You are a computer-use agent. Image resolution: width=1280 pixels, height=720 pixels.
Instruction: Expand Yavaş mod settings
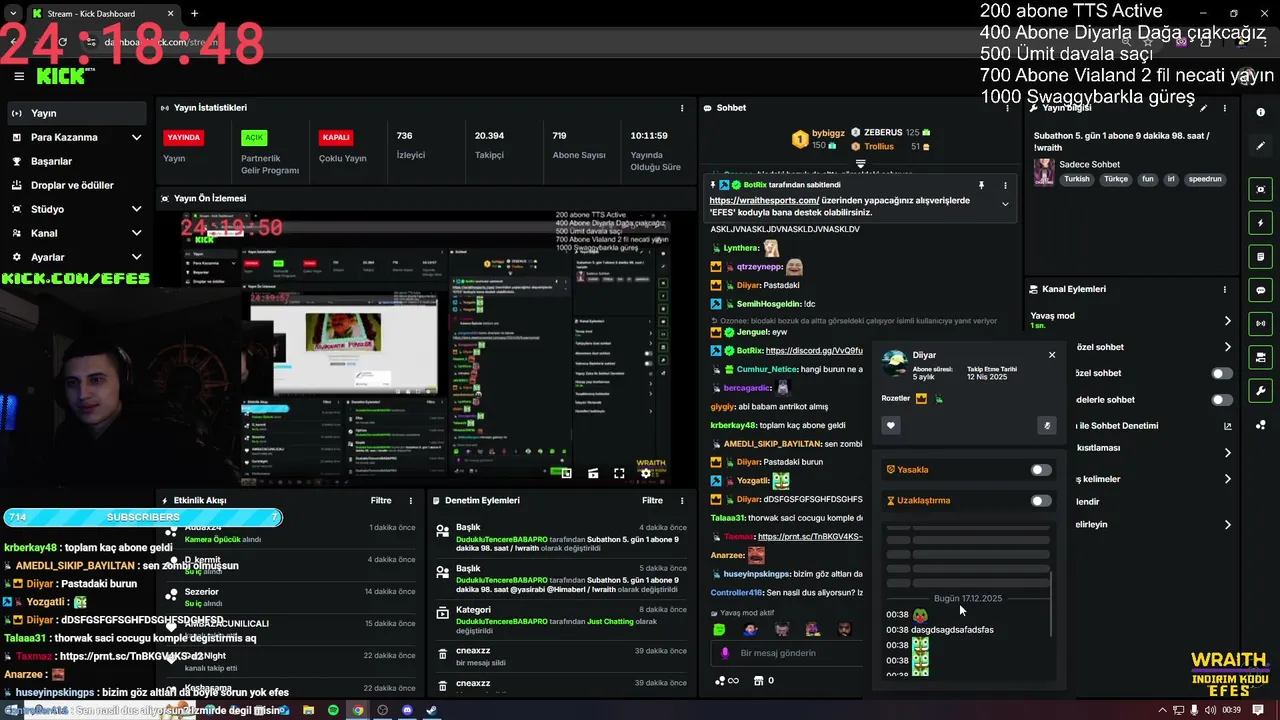1227,321
